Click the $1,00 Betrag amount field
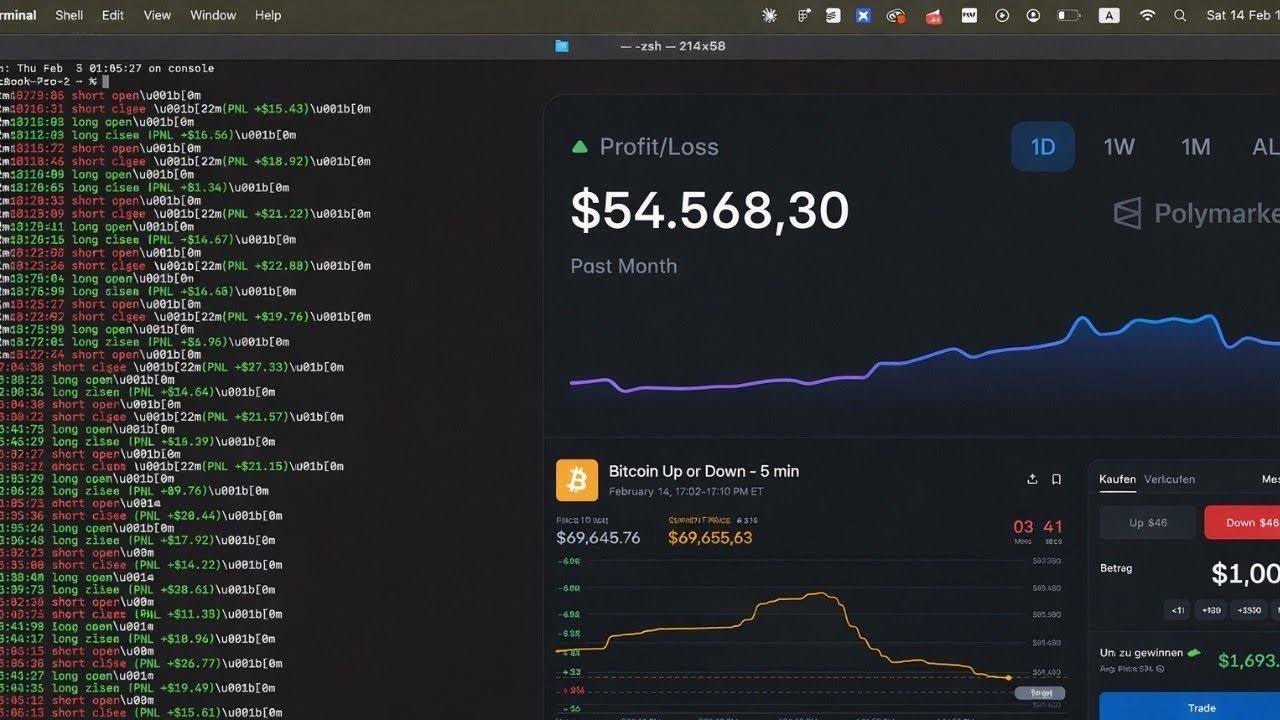Image resolution: width=1280 pixels, height=720 pixels. tap(1245, 573)
